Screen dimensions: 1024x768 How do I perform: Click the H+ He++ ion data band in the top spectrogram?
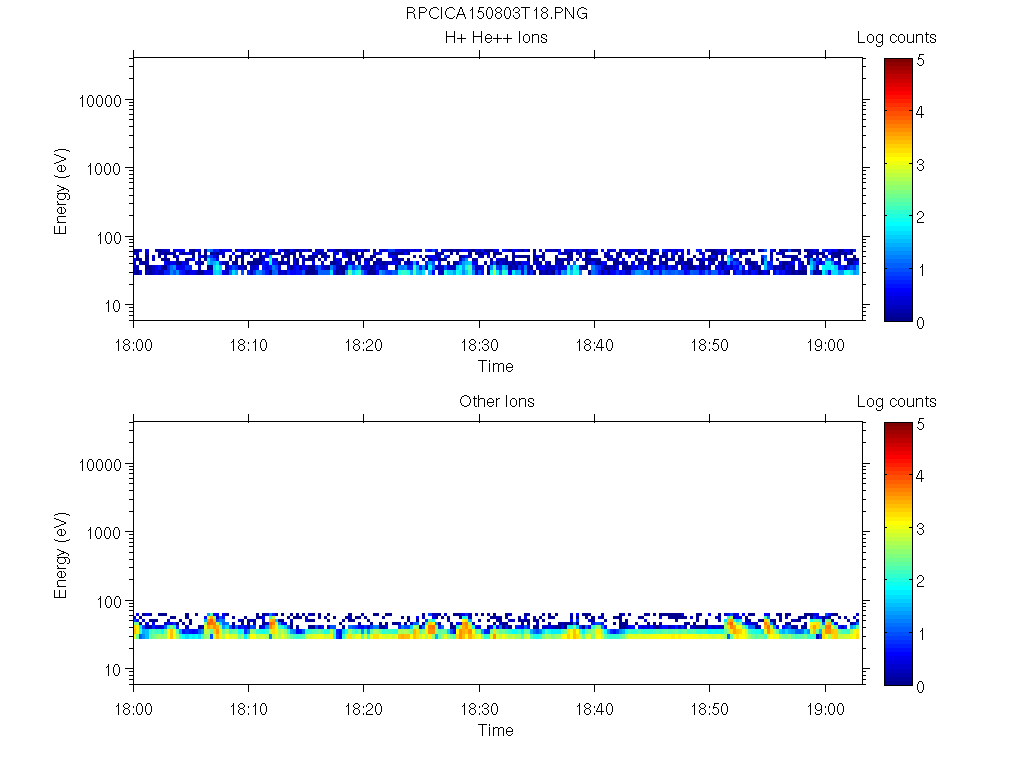click(496, 262)
